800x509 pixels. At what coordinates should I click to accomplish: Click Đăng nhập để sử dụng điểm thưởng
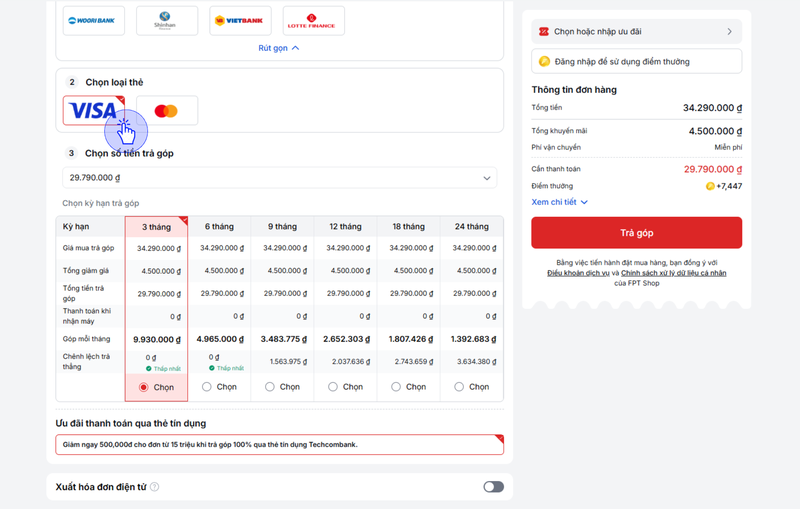(636, 61)
